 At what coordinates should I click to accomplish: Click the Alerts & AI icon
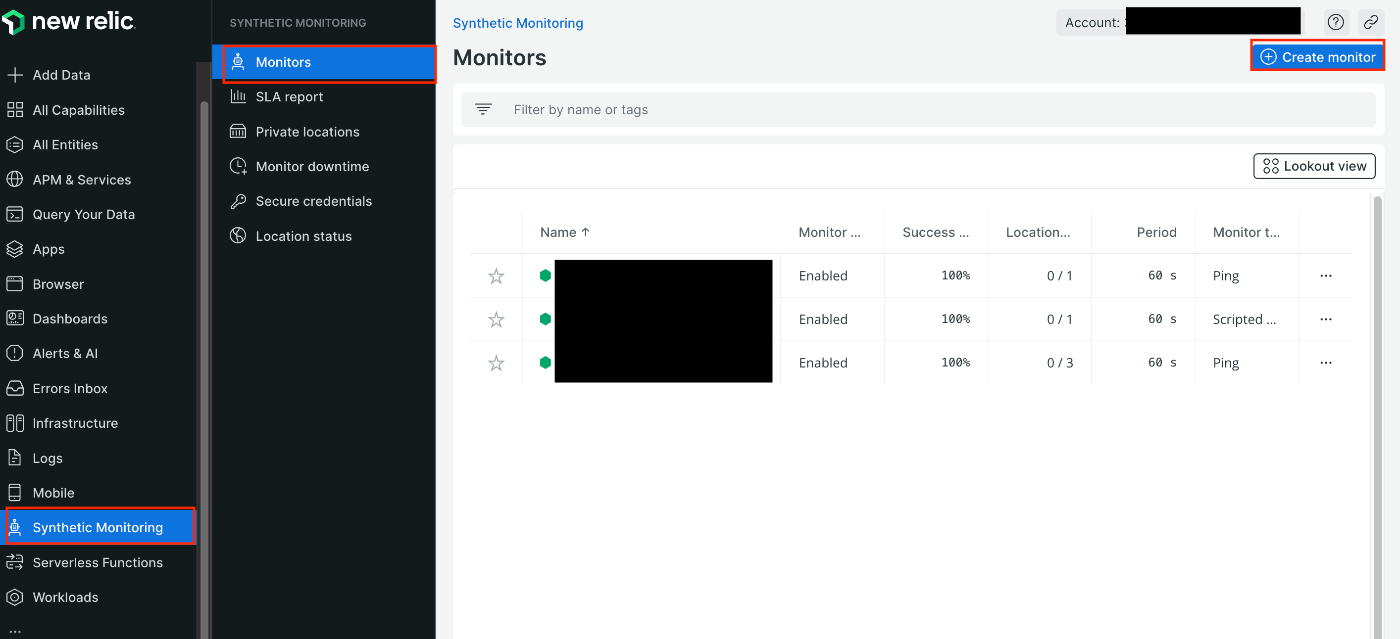(x=15, y=353)
